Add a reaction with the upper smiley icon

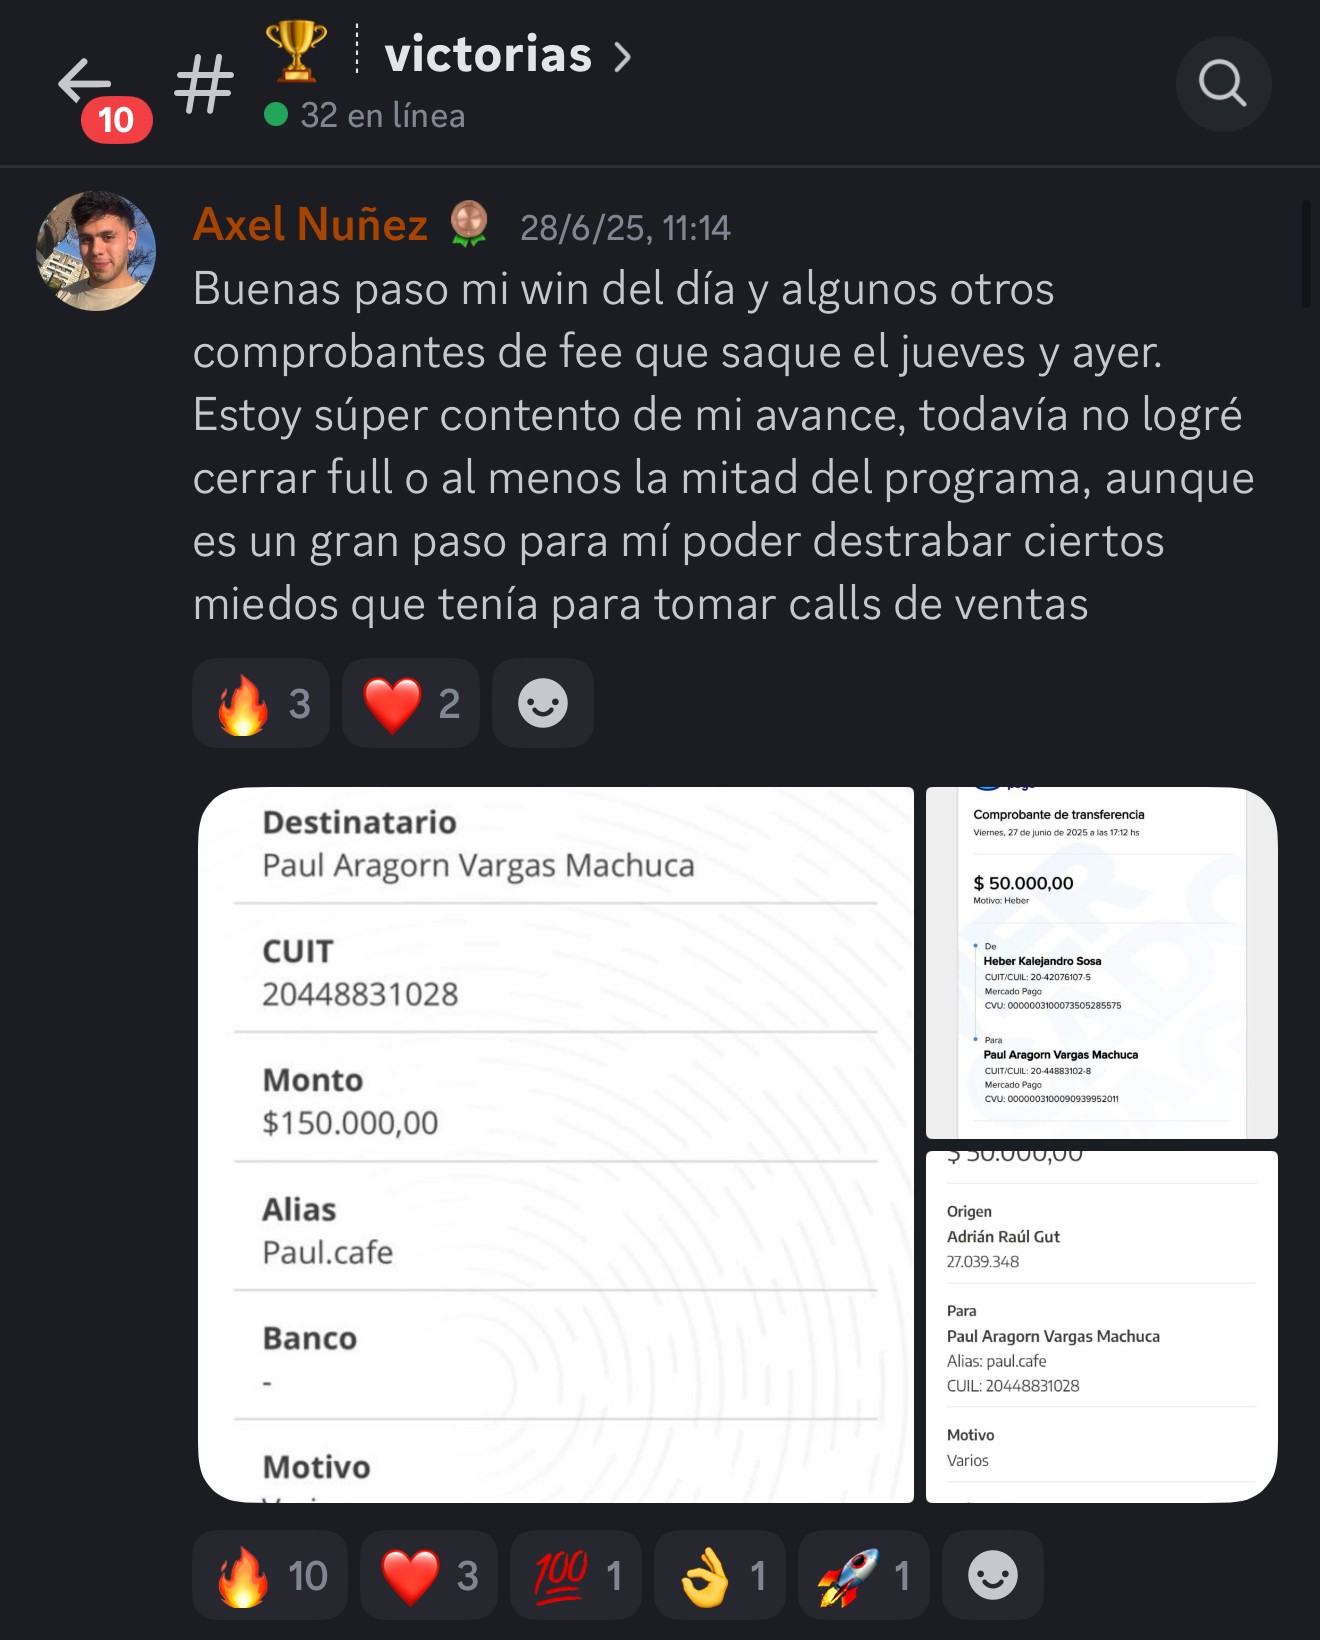[x=543, y=703]
